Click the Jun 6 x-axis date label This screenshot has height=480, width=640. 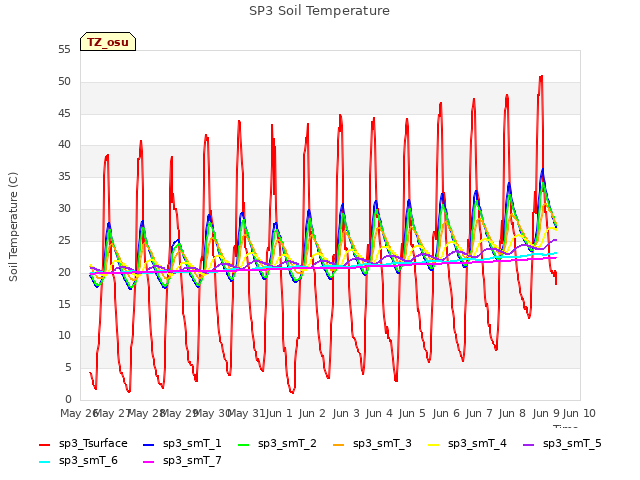(x=446, y=413)
